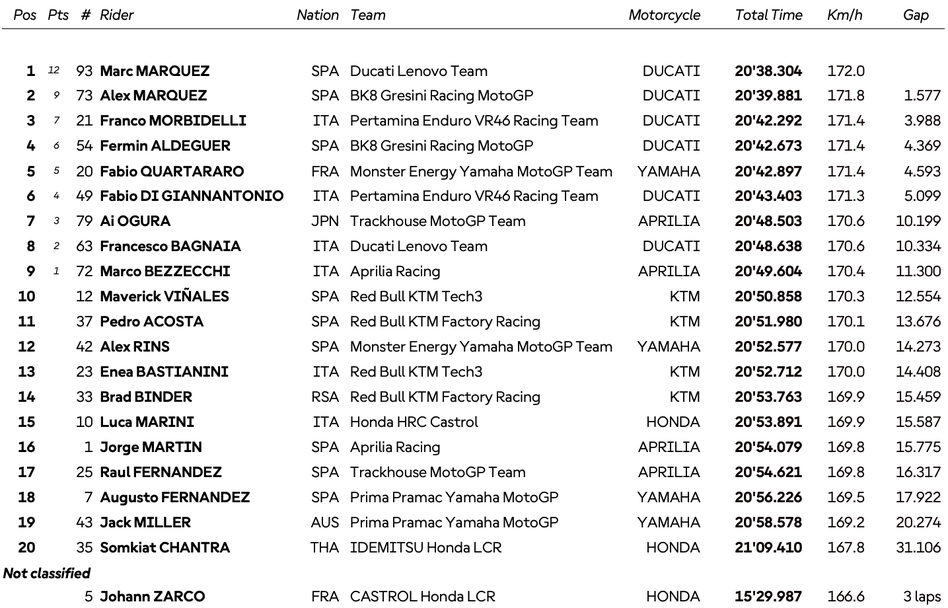Screen dimensions: 948x608
Task: Click Franco MORBIDELLI's name
Action: pyautogui.click(x=172, y=121)
